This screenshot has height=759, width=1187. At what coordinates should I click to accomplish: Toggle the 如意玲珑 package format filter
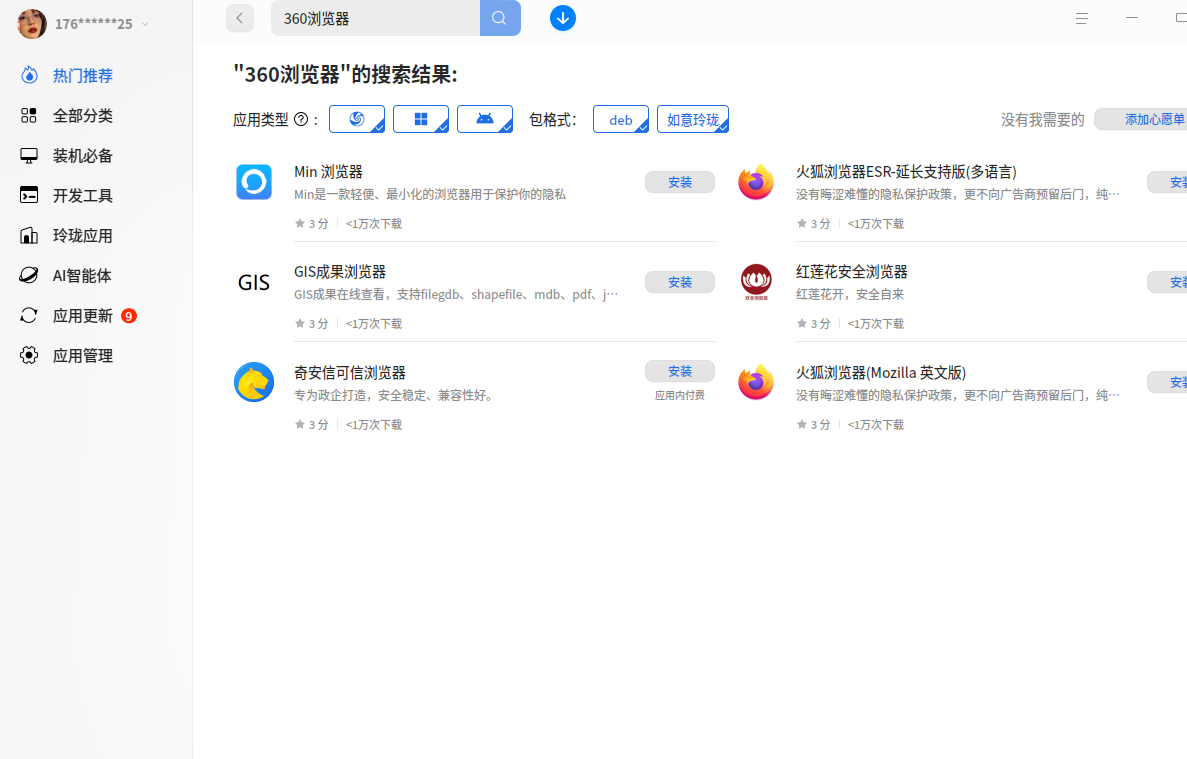click(x=693, y=120)
